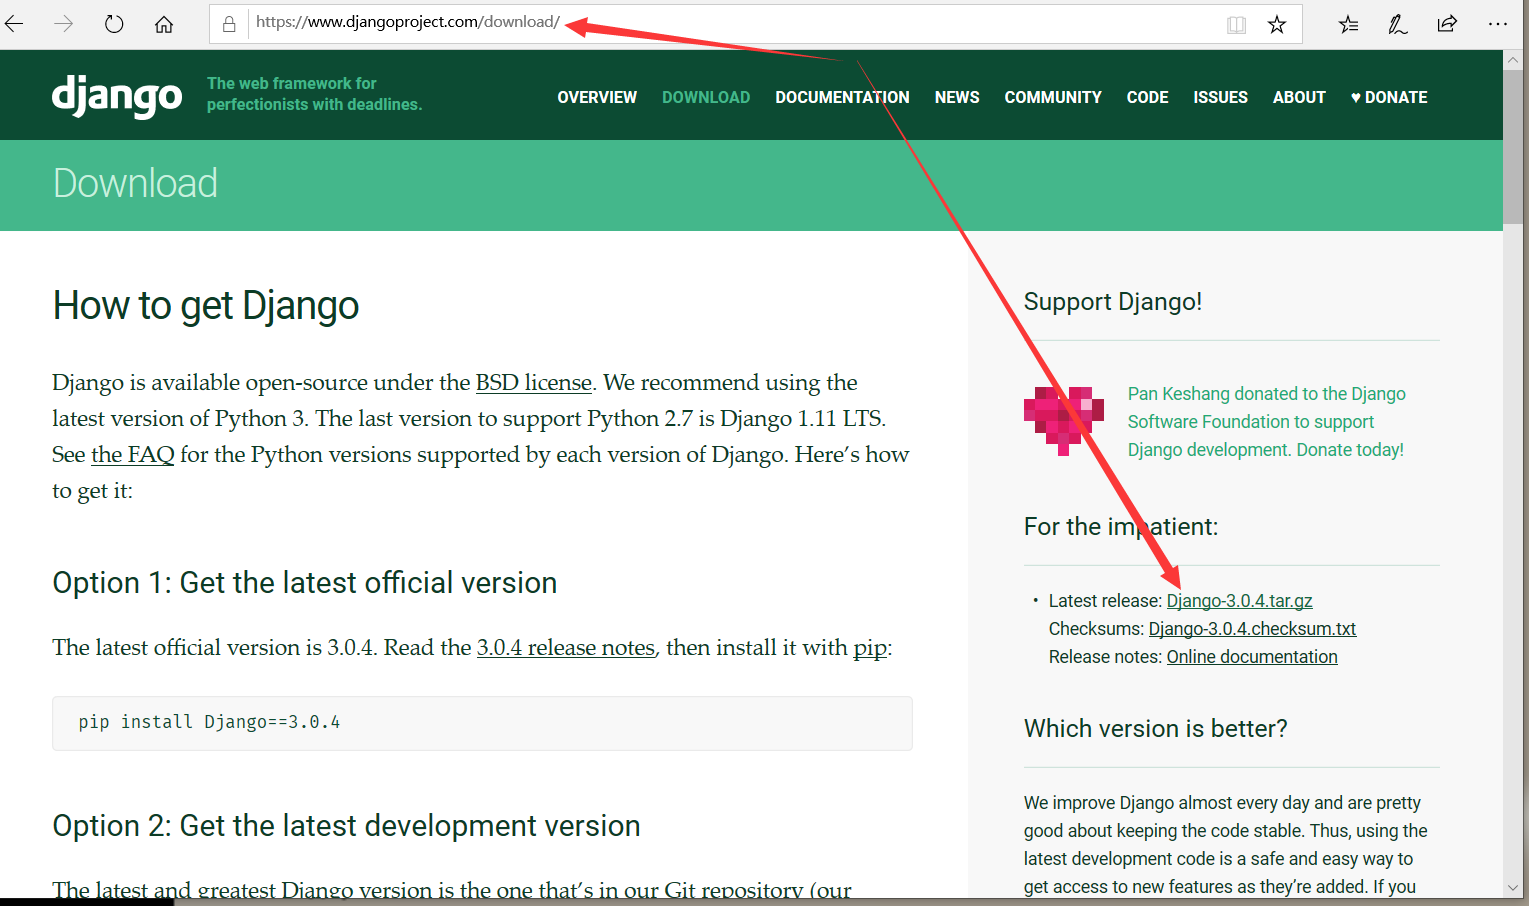Open the News nav item
Image resolution: width=1529 pixels, height=906 pixels.
click(x=957, y=97)
